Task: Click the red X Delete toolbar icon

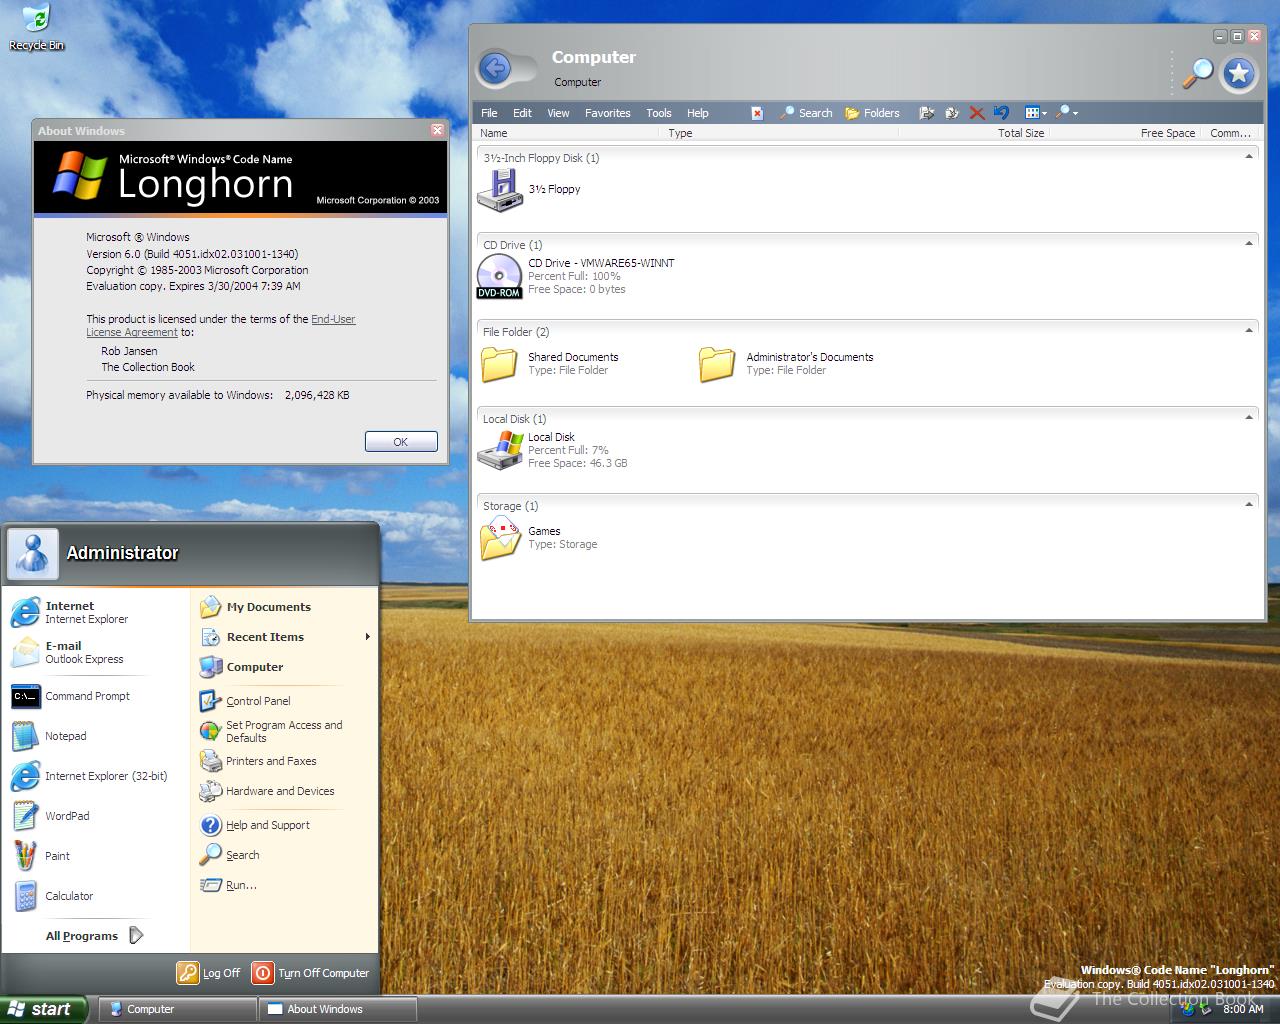Action: 977,113
